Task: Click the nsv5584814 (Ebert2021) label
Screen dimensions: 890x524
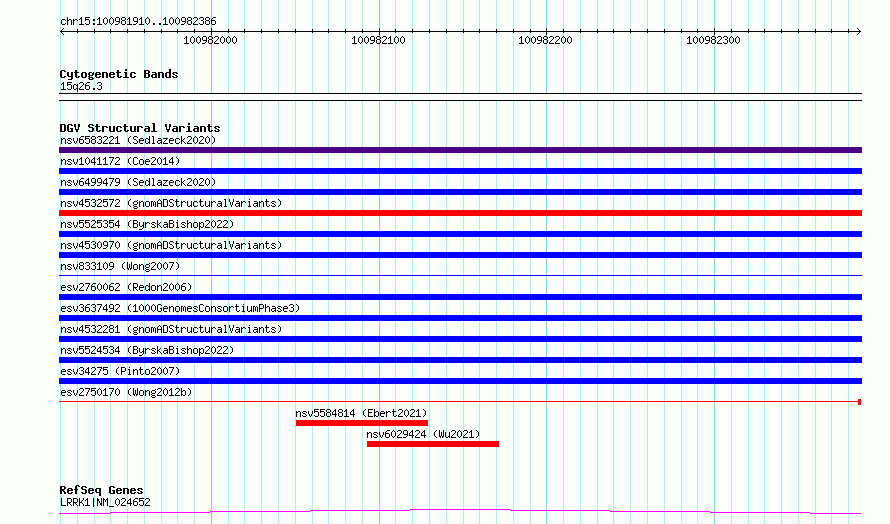Action: 361,413
